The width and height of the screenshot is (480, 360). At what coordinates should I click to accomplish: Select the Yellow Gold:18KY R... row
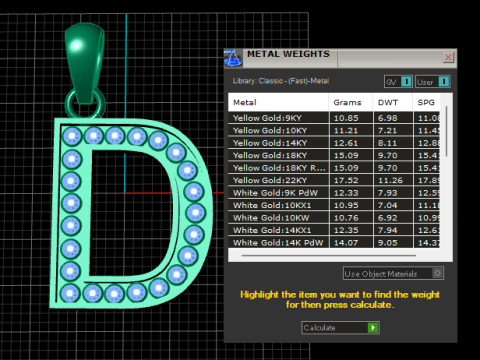coord(334,168)
